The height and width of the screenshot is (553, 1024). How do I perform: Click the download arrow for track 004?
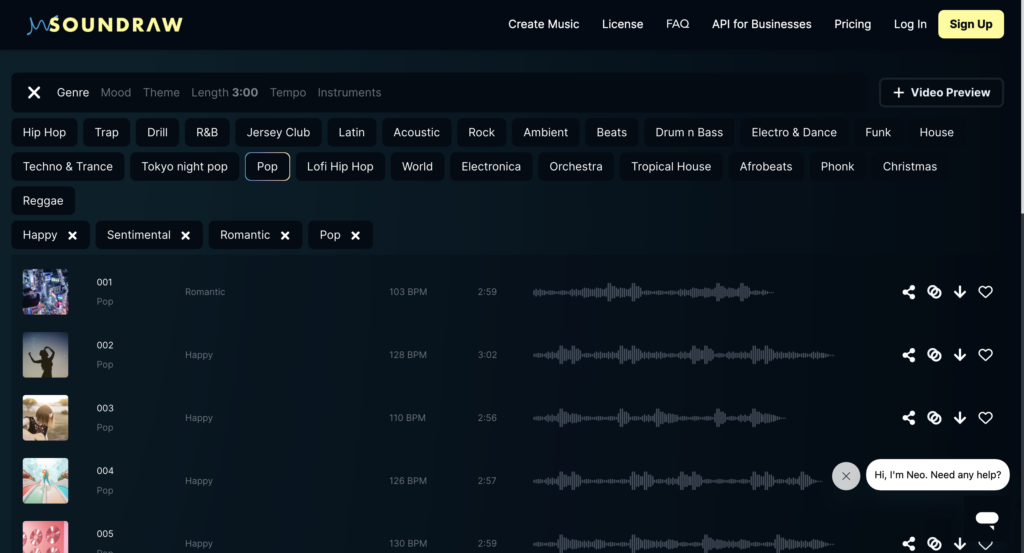[x=960, y=481]
